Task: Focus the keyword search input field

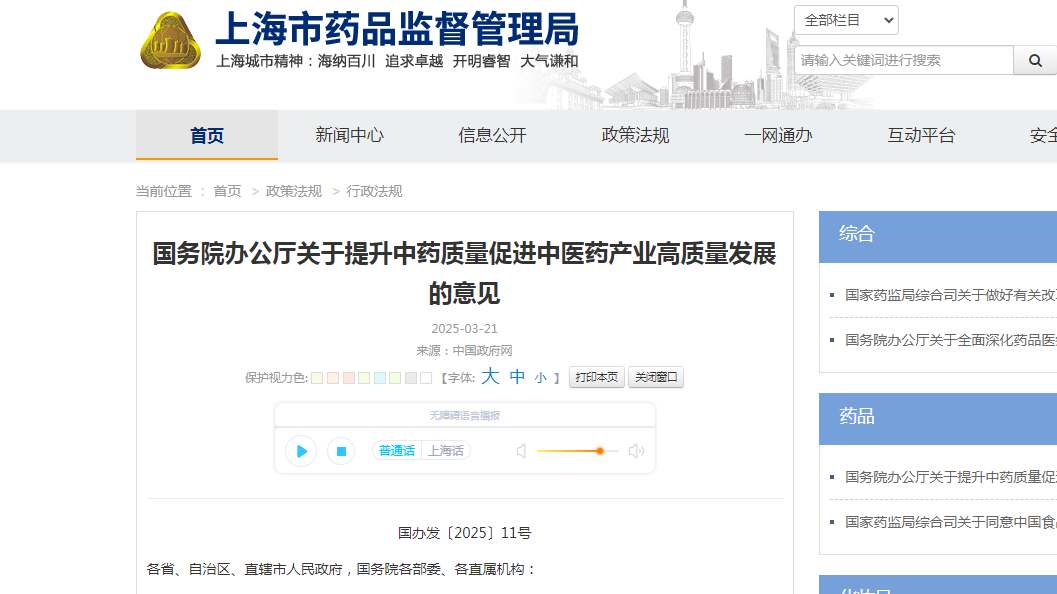Action: click(x=904, y=60)
